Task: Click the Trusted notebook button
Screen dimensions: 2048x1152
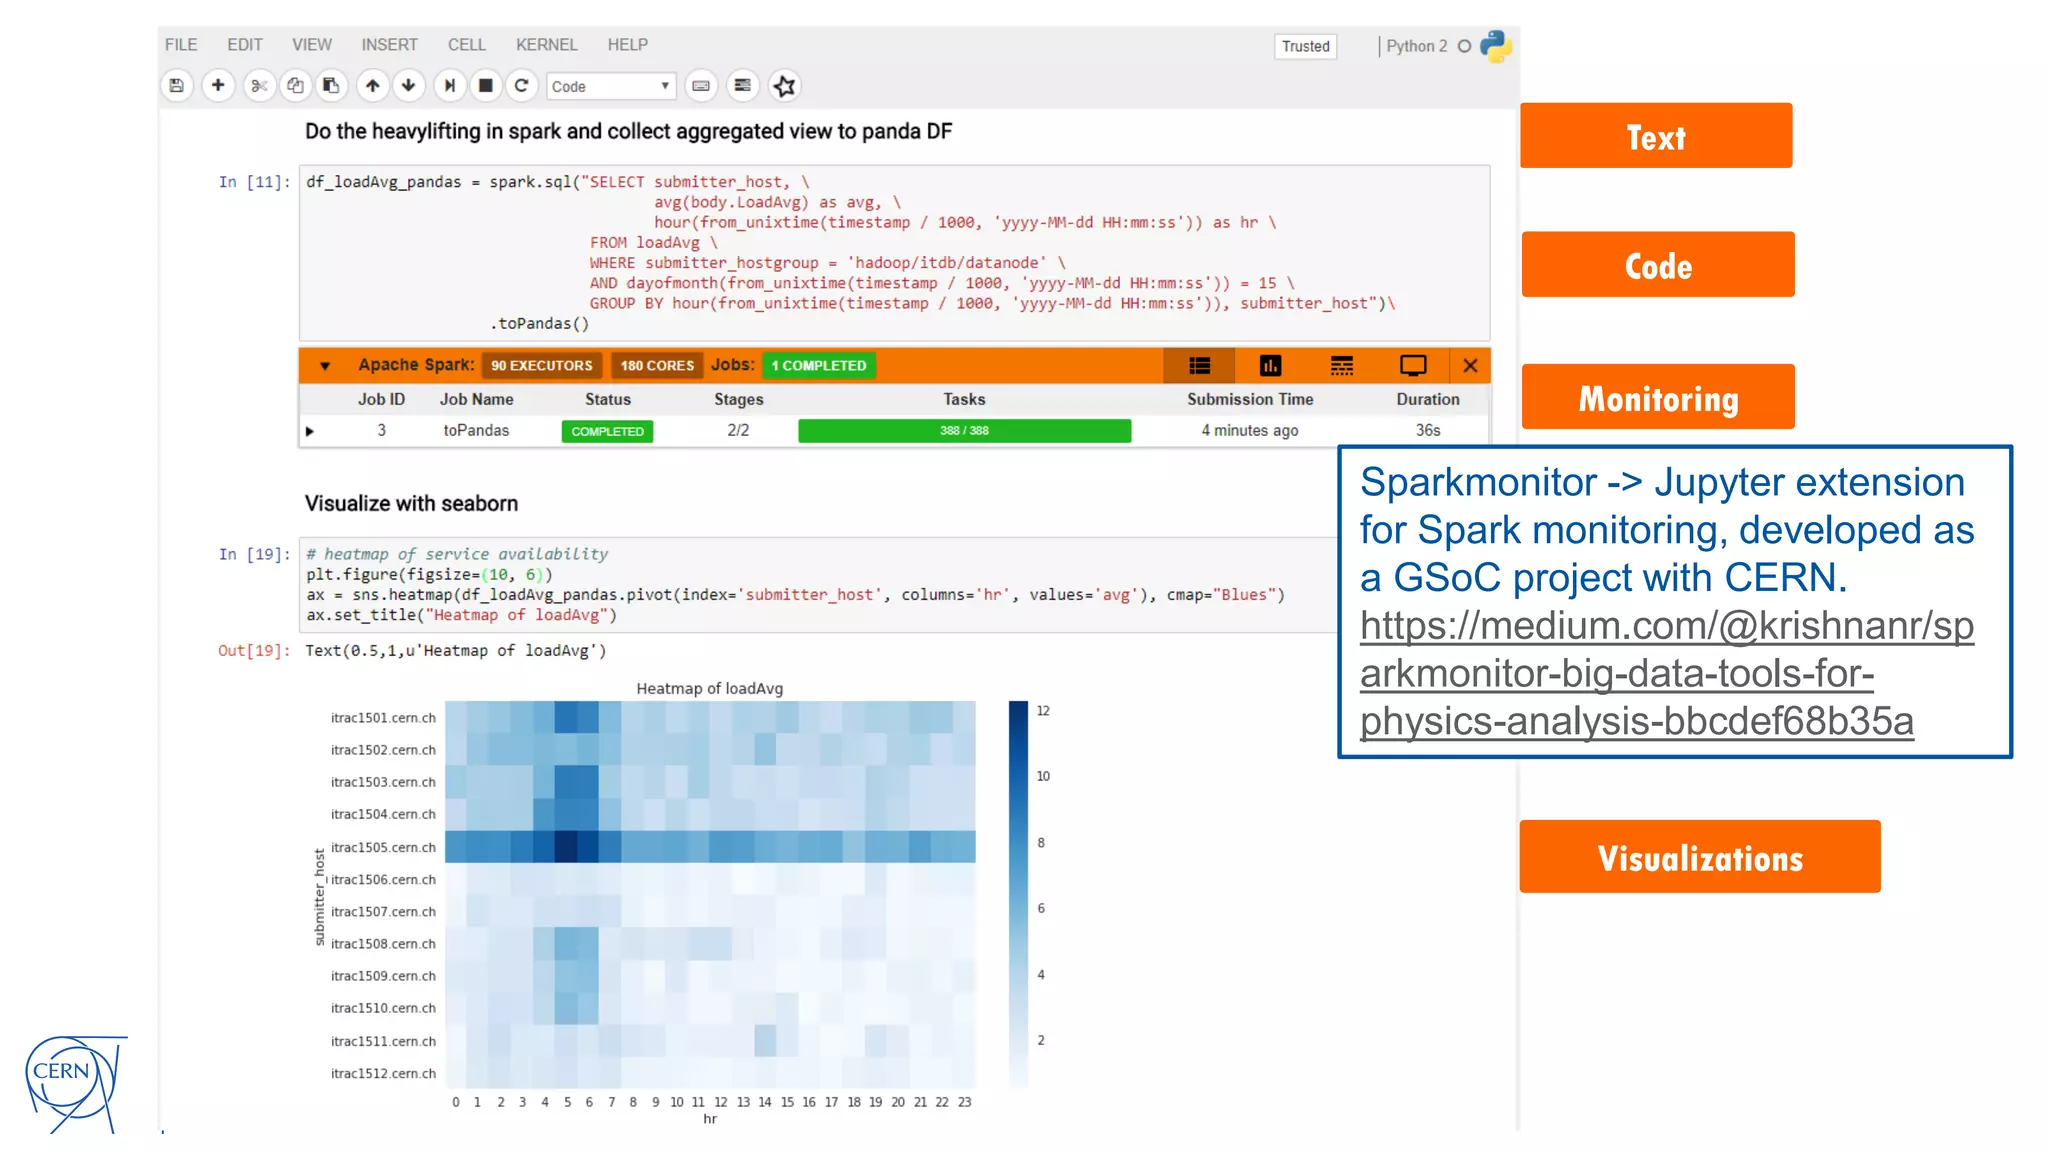Action: click(1305, 46)
